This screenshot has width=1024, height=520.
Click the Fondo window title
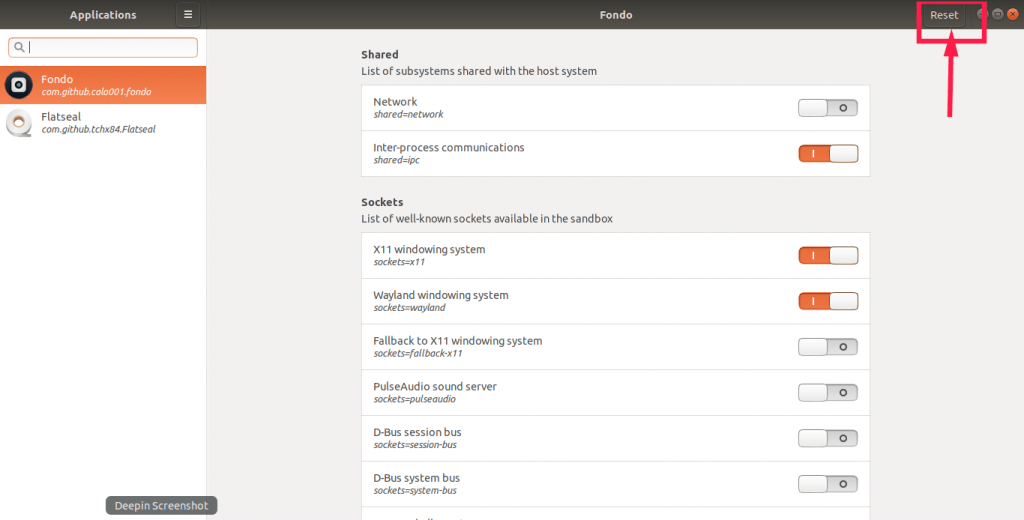(x=616, y=14)
